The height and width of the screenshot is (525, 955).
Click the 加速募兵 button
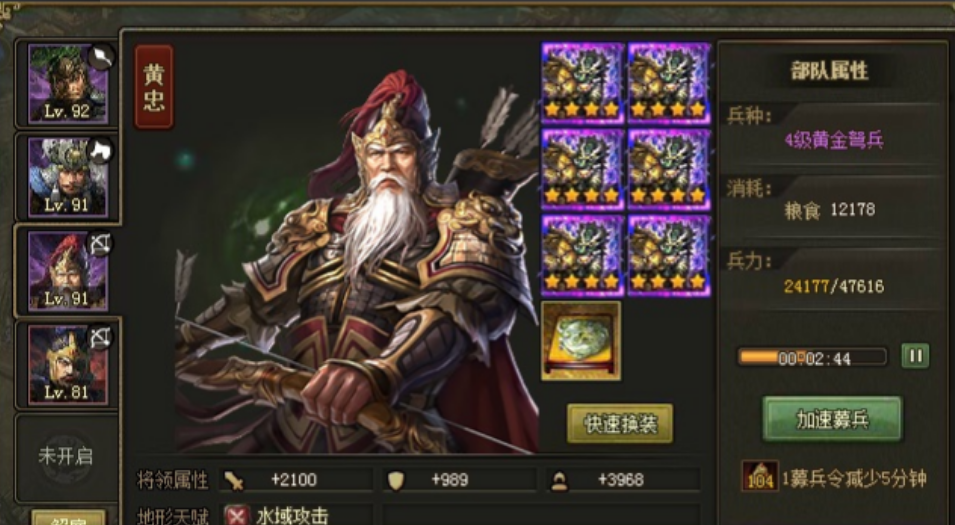click(x=832, y=419)
